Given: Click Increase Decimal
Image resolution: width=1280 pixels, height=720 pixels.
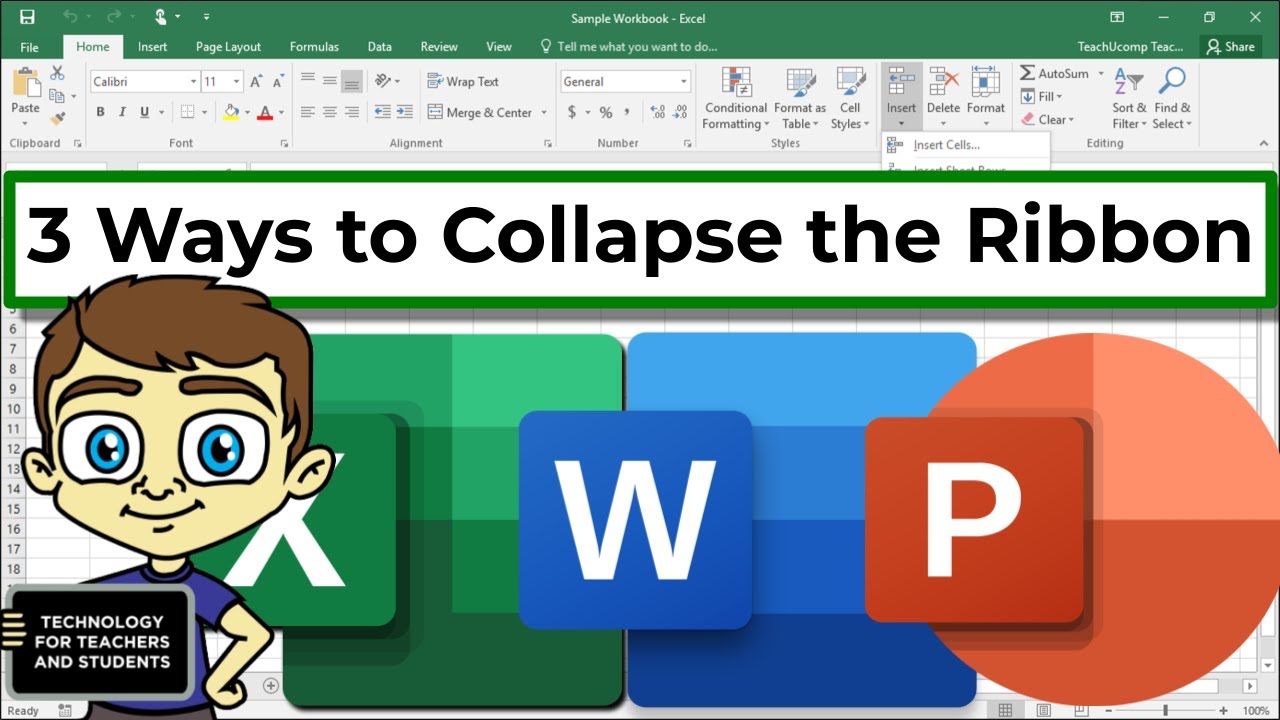Looking at the screenshot, I should click(657, 113).
